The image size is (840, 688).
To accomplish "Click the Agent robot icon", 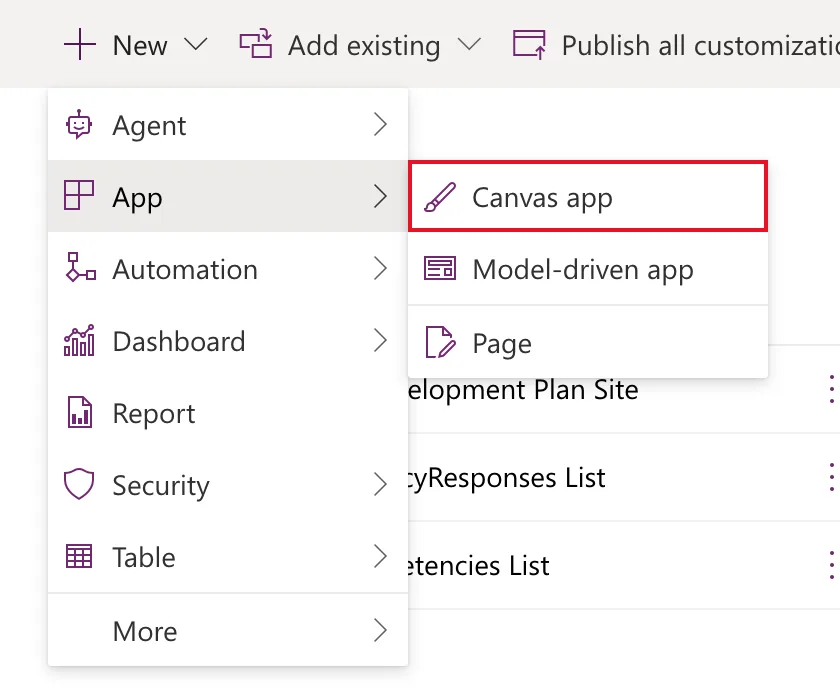I will [x=79, y=124].
